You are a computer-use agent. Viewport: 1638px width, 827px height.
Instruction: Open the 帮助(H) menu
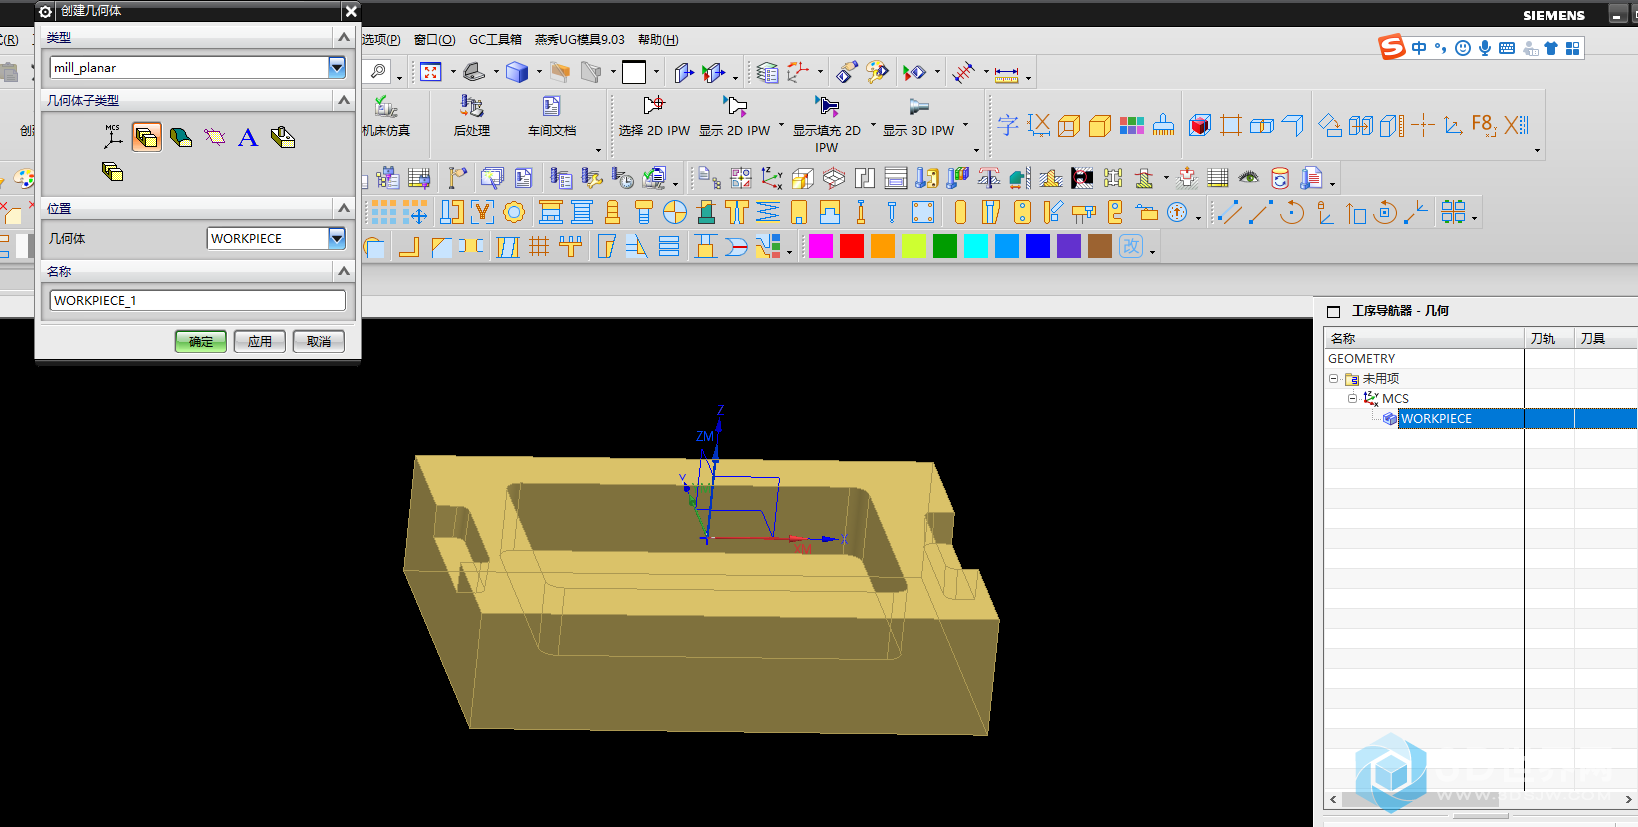658,40
